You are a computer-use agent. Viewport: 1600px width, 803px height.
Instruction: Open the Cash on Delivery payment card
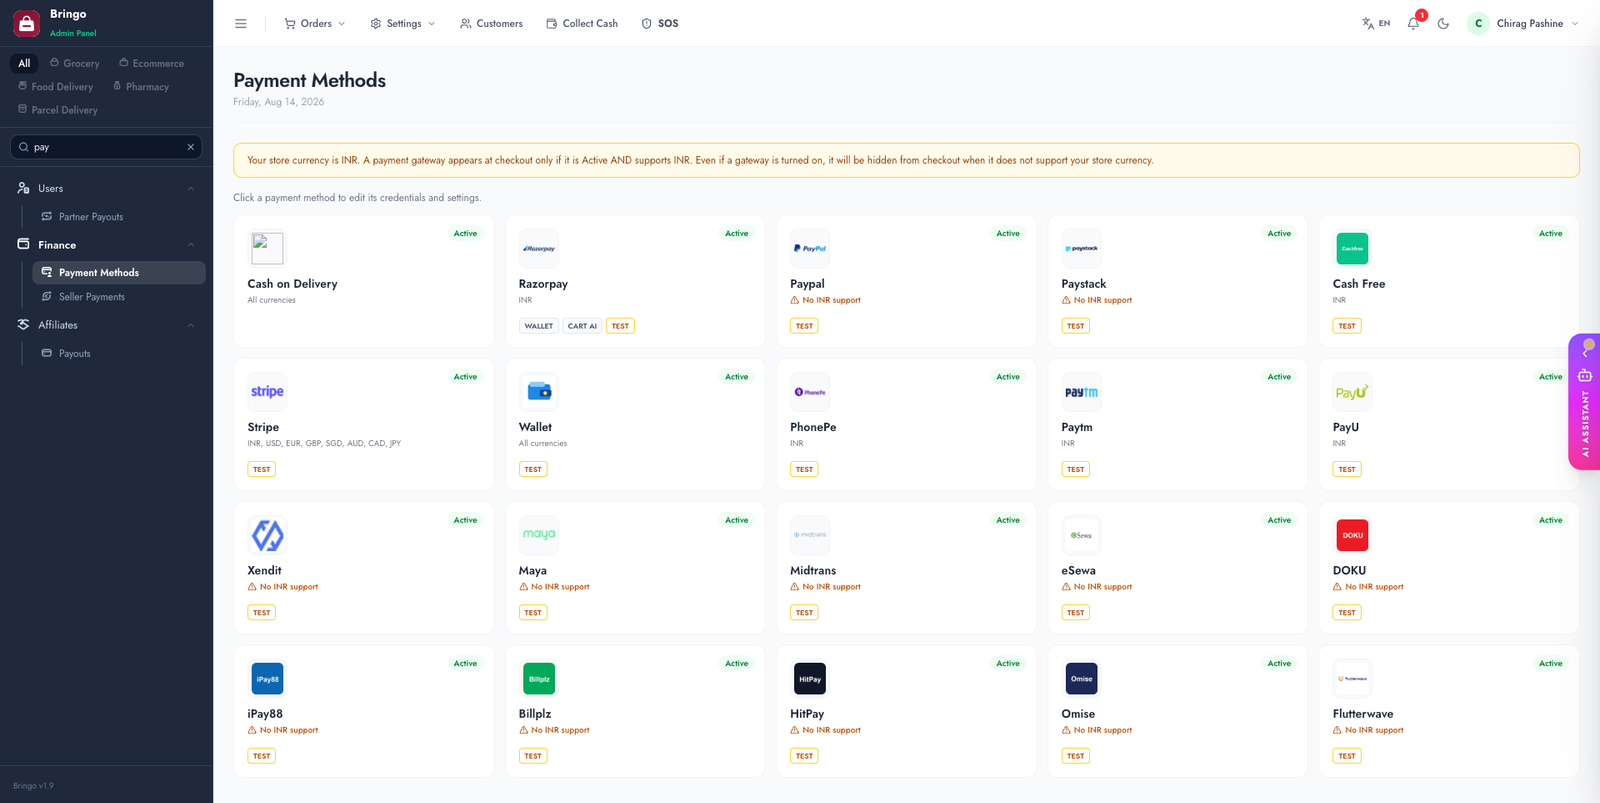point(364,281)
